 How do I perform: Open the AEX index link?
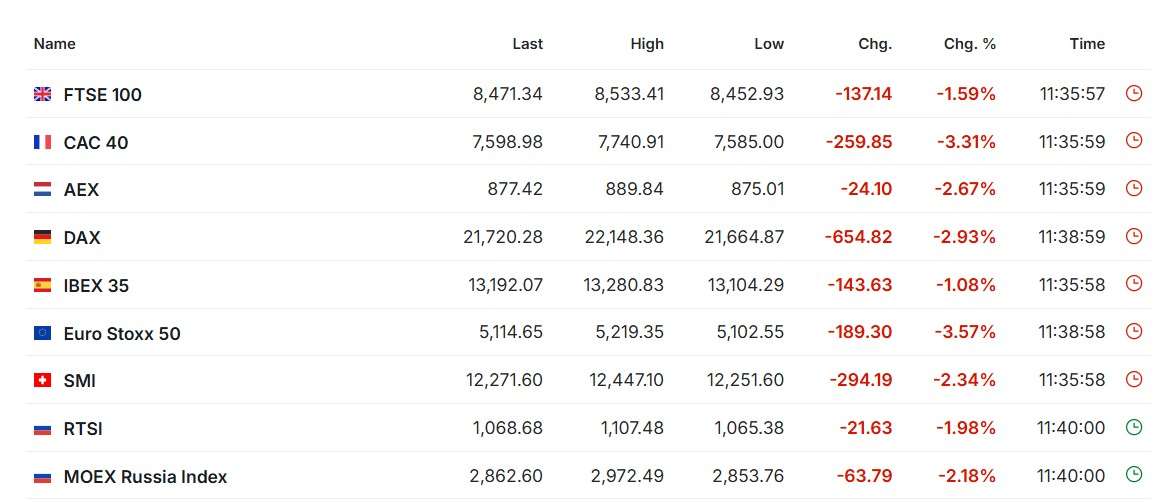pos(81,190)
